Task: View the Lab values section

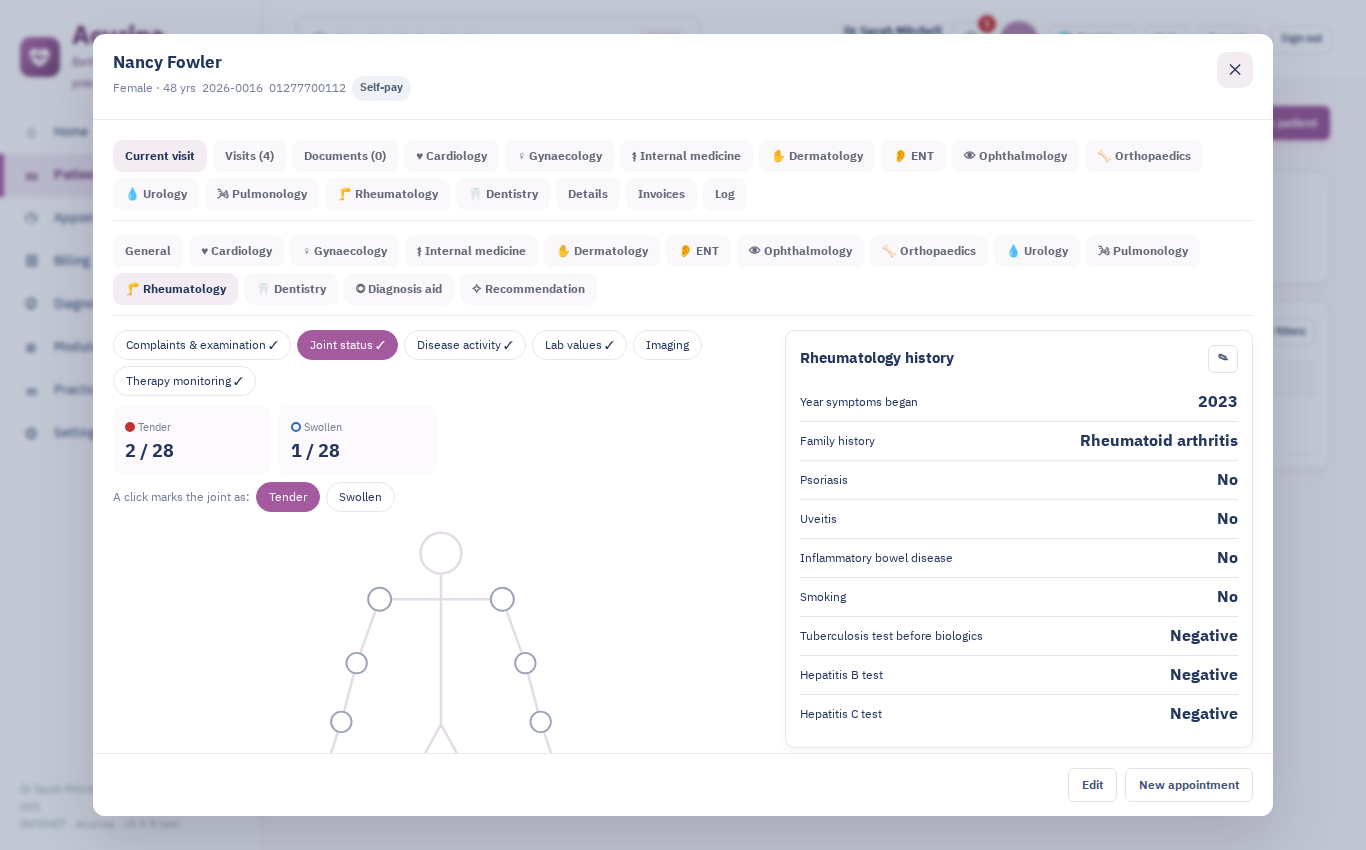Action: pos(579,345)
